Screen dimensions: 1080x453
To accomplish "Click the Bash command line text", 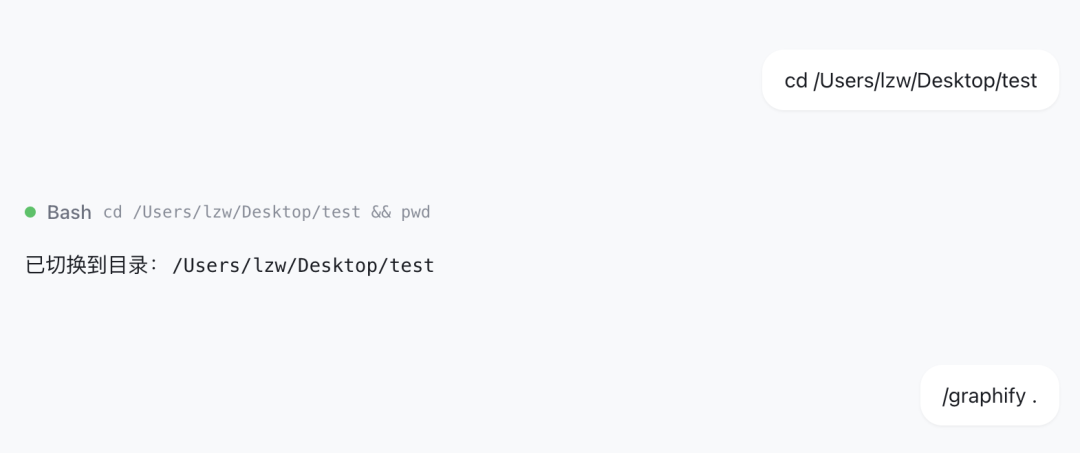I will [266, 212].
